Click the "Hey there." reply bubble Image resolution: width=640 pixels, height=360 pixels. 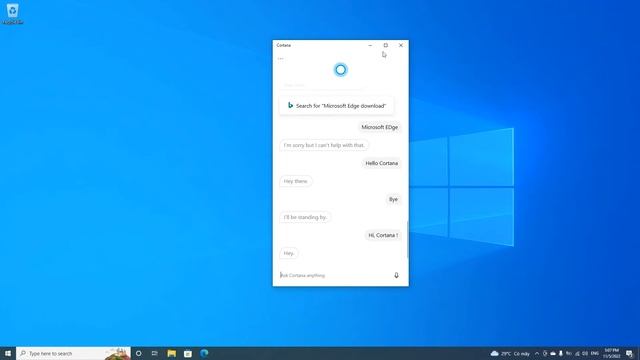click(x=296, y=181)
